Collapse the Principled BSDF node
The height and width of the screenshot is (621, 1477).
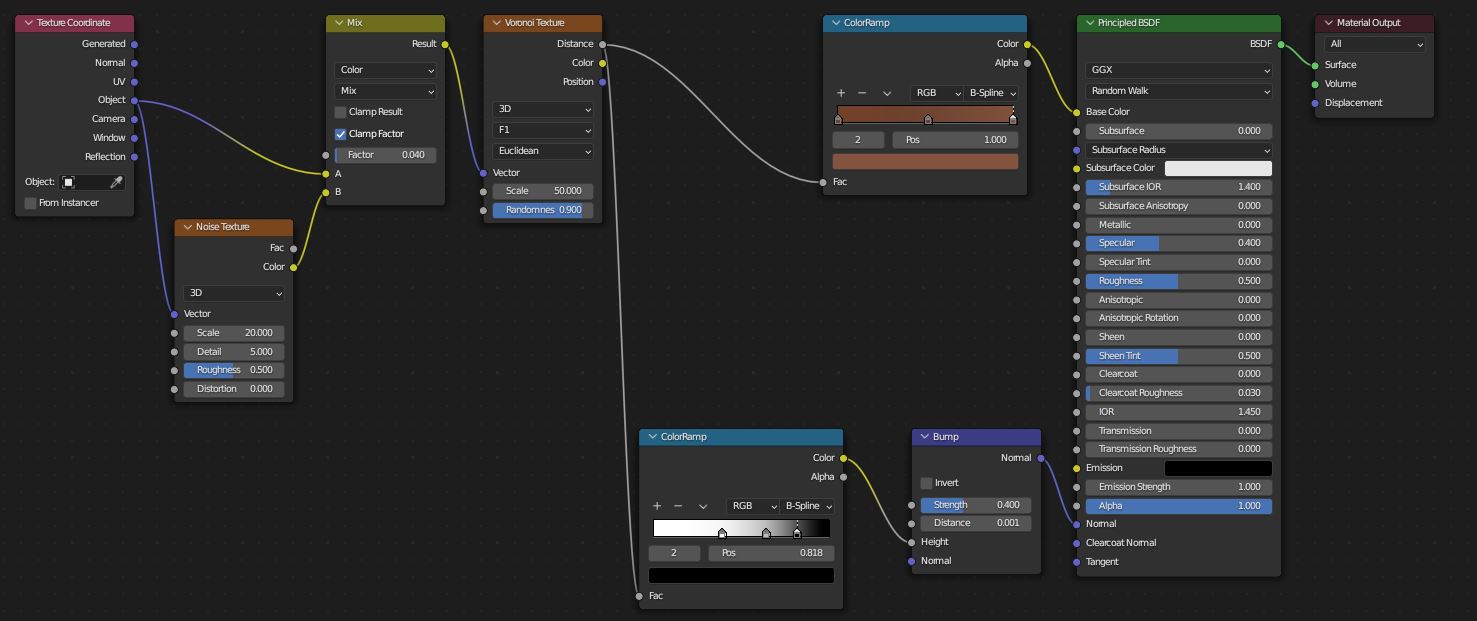(x=1089, y=23)
